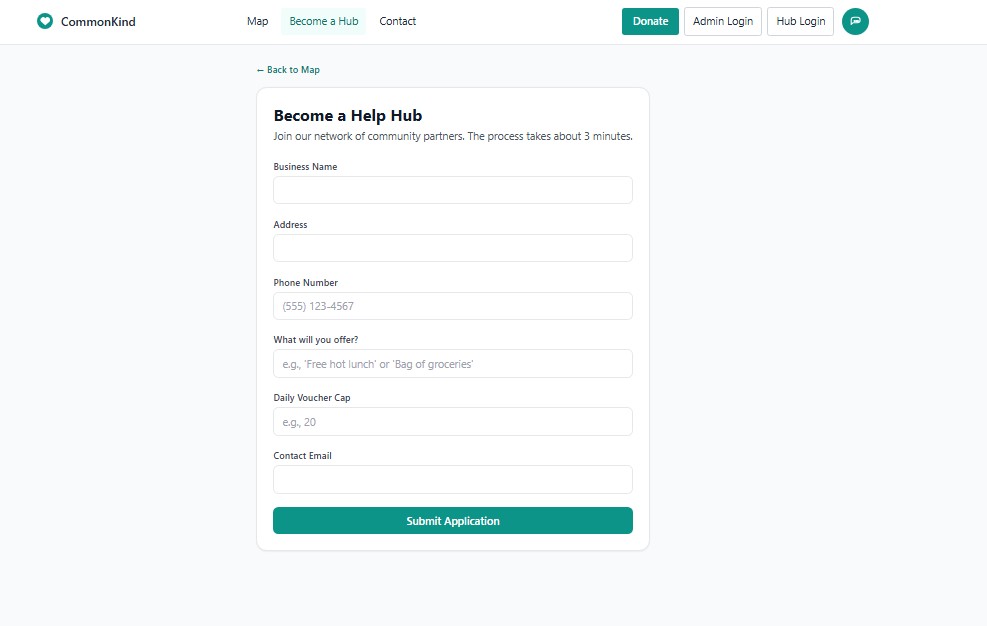This screenshot has height=626, width=987.
Task: Open Admin Login
Action: (x=723, y=21)
